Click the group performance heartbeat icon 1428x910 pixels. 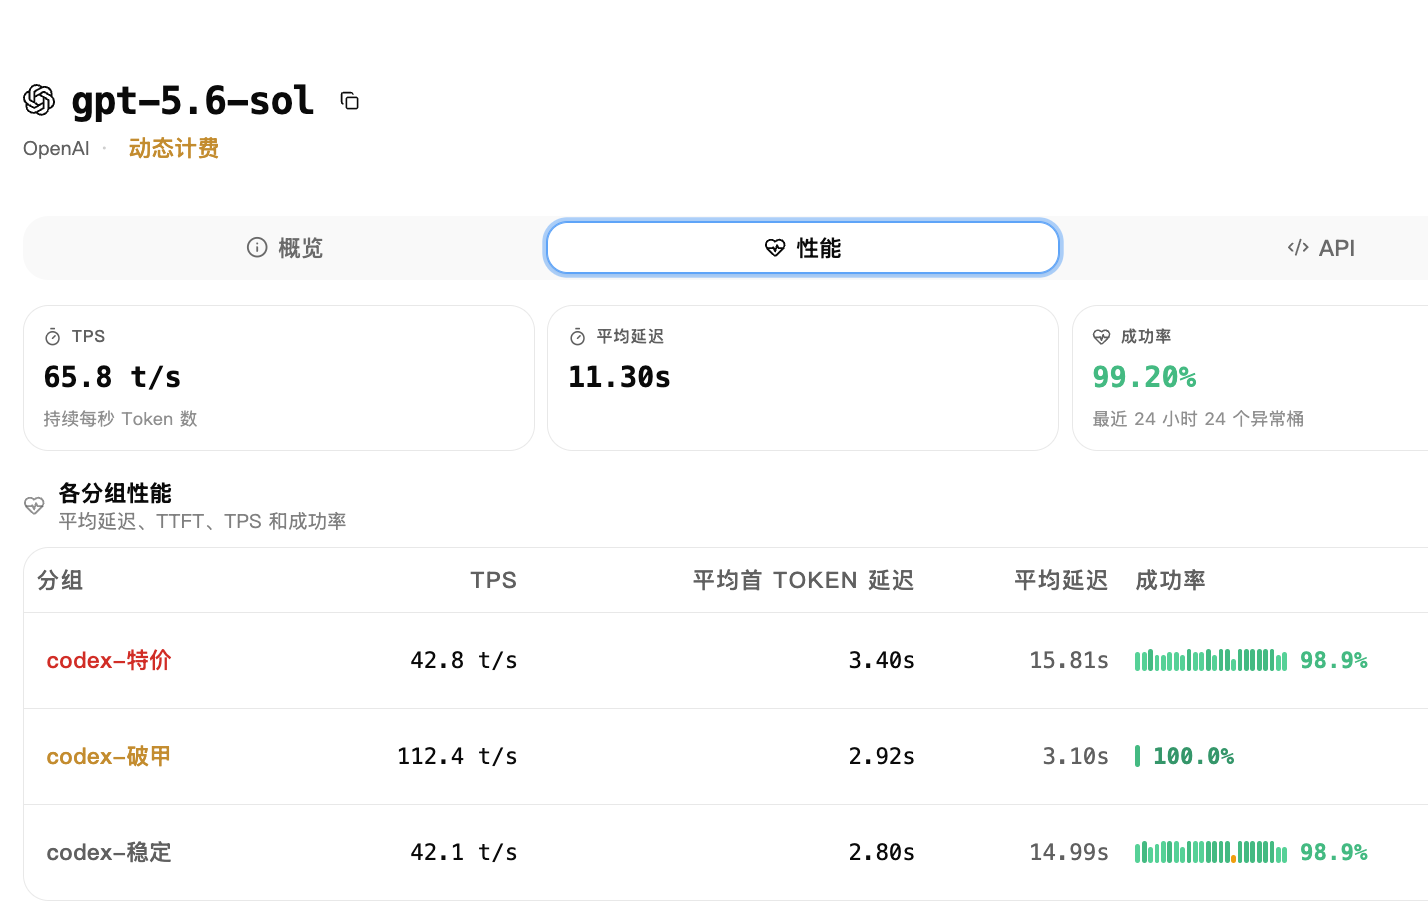pos(34,506)
